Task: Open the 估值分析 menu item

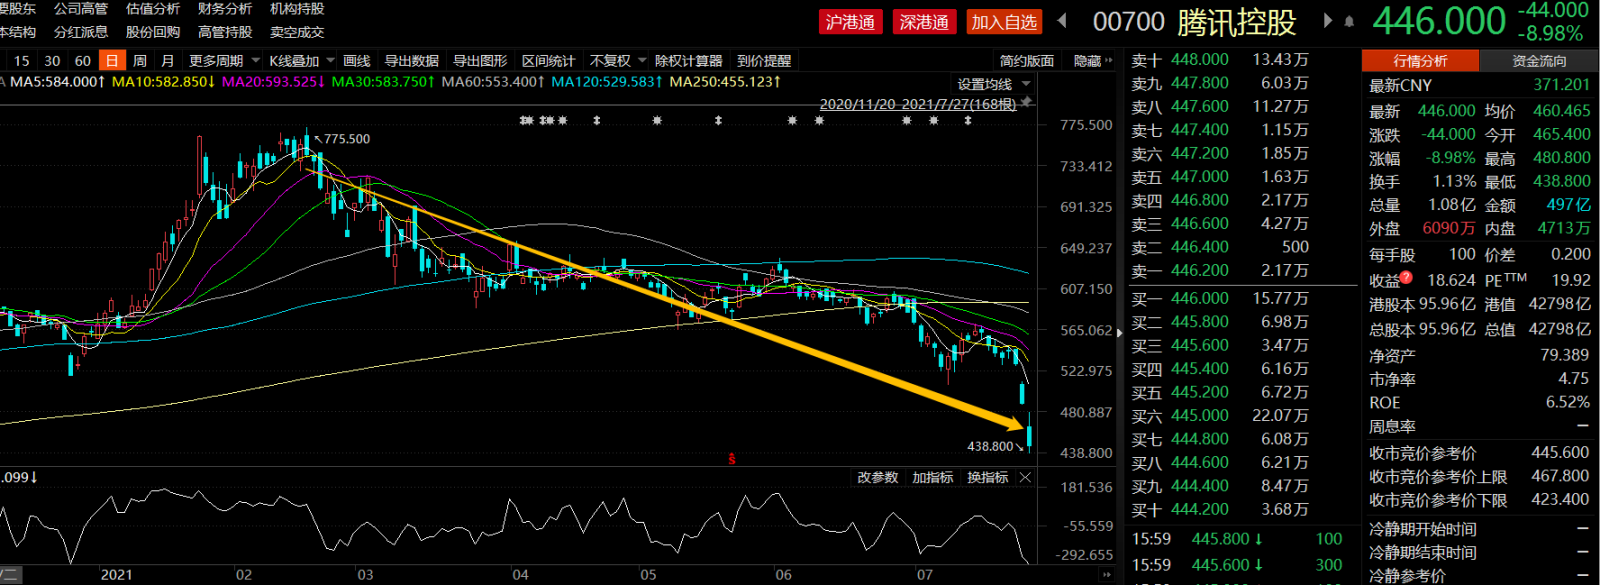Action: click(153, 9)
